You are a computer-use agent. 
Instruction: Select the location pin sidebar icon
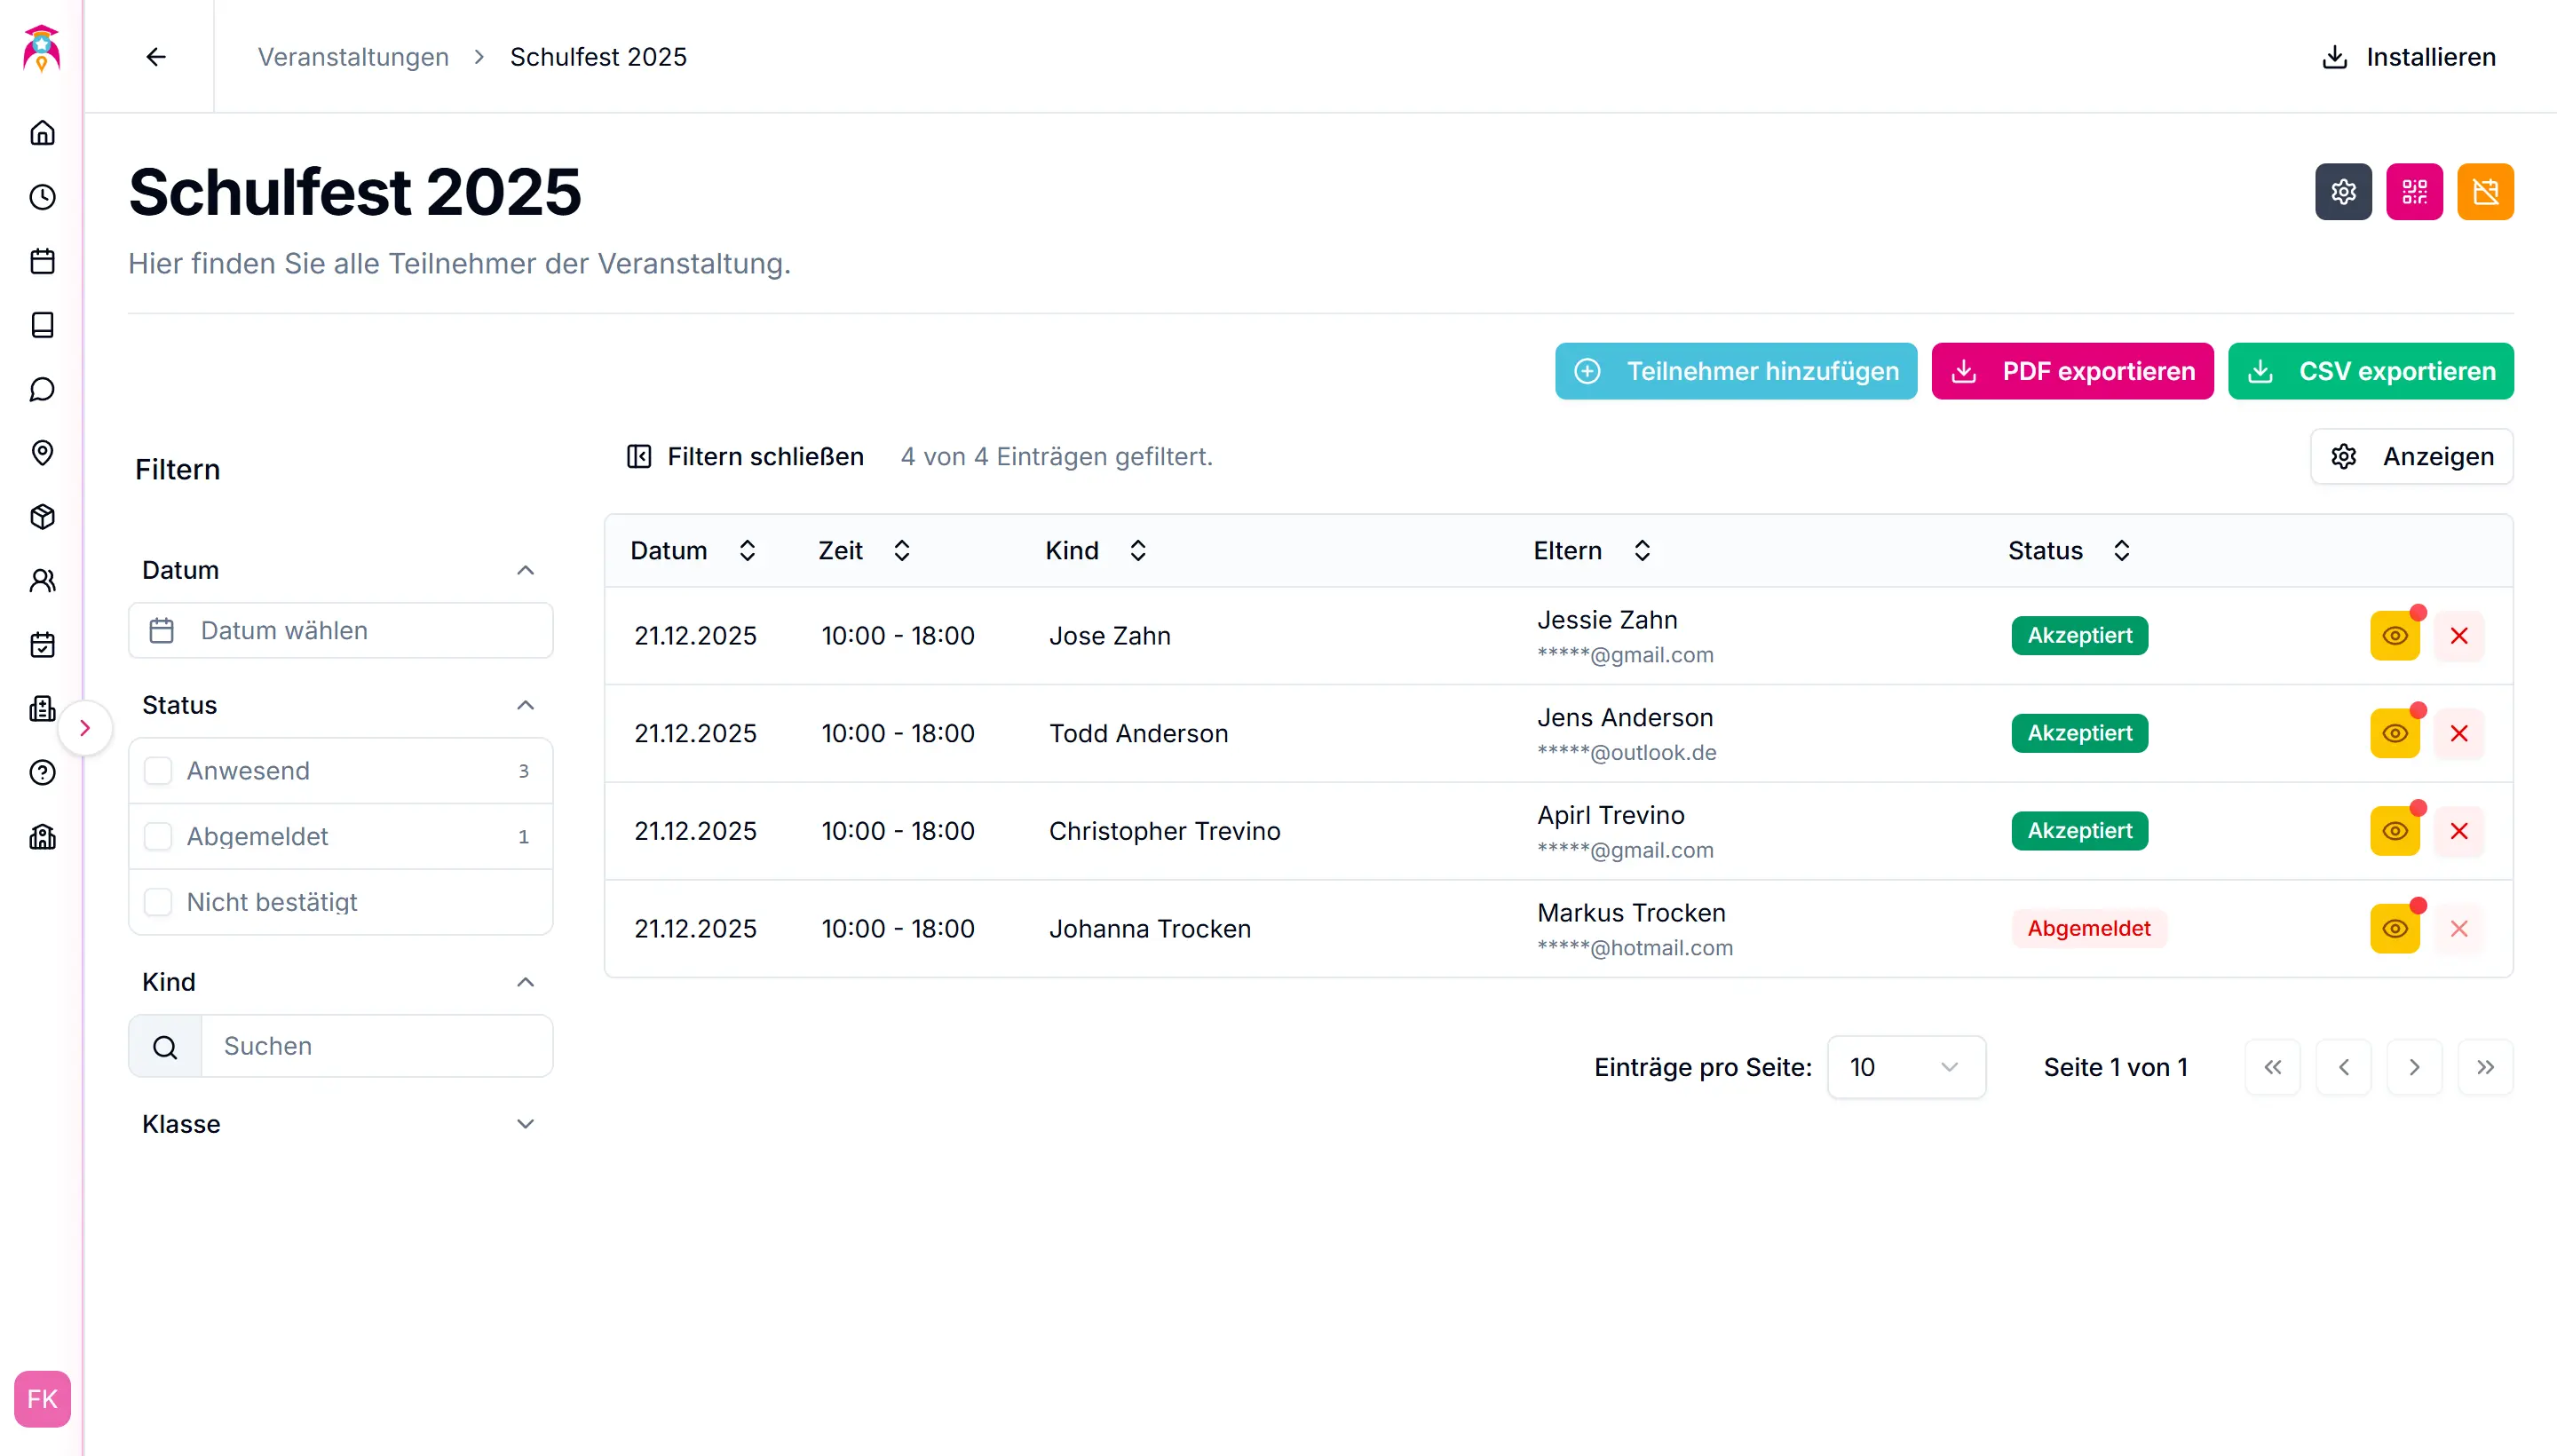click(x=42, y=453)
